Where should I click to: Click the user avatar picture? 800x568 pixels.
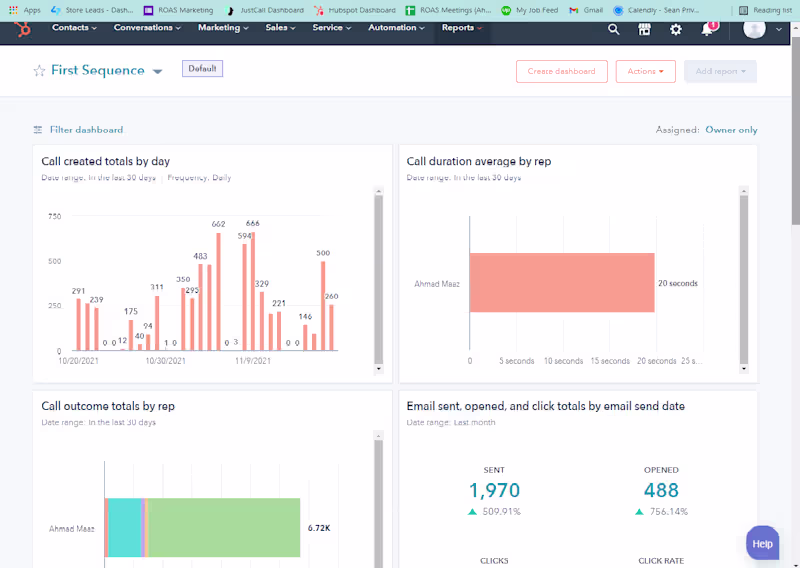point(754,29)
